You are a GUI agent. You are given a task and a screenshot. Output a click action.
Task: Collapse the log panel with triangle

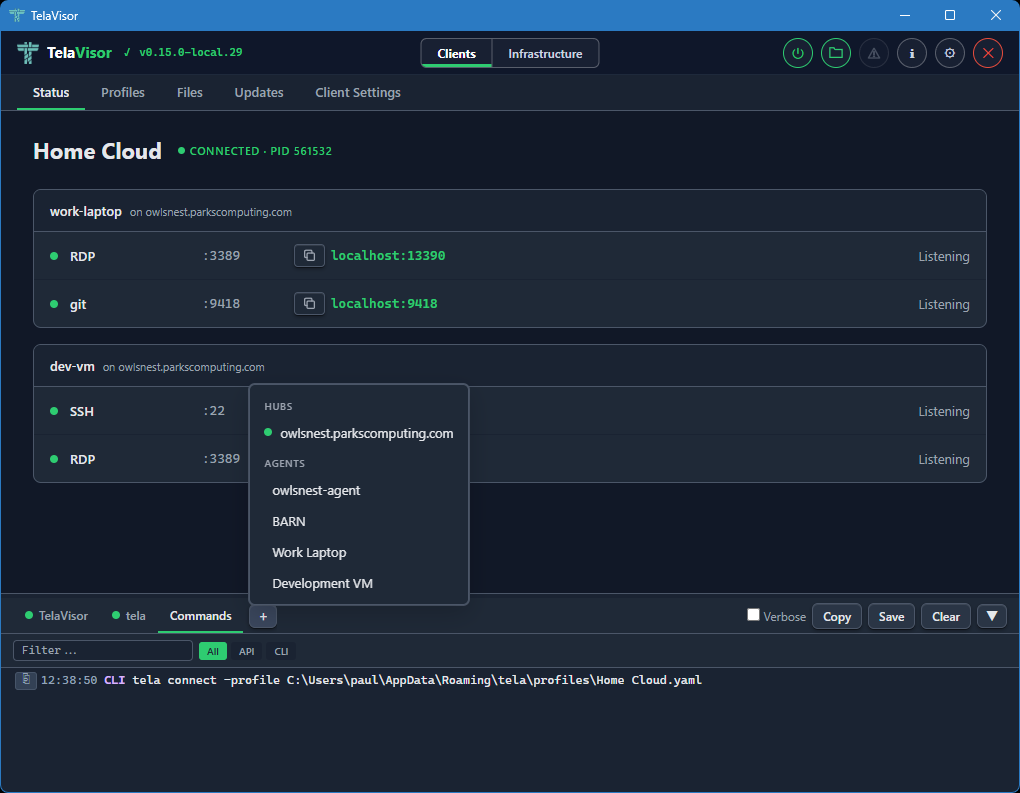992,616
